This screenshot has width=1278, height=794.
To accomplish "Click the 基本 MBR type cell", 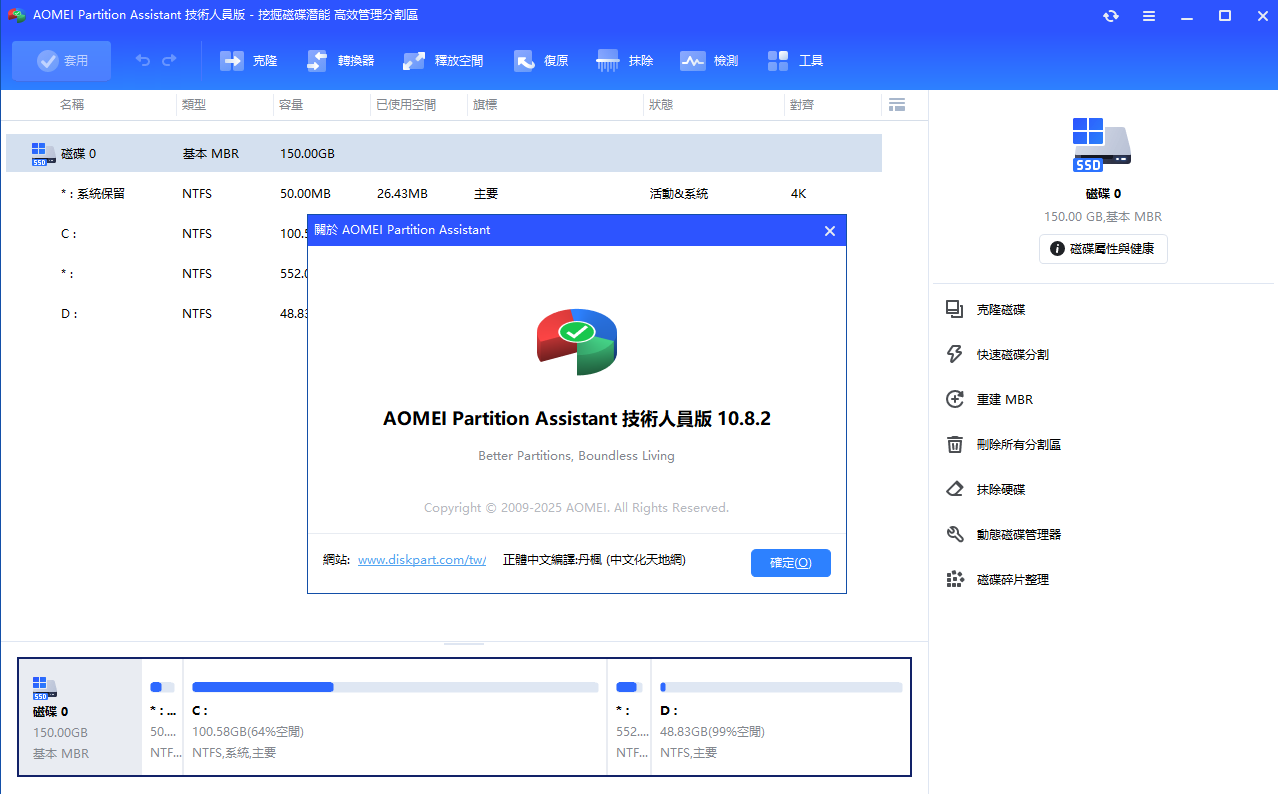I will (211, 154).
